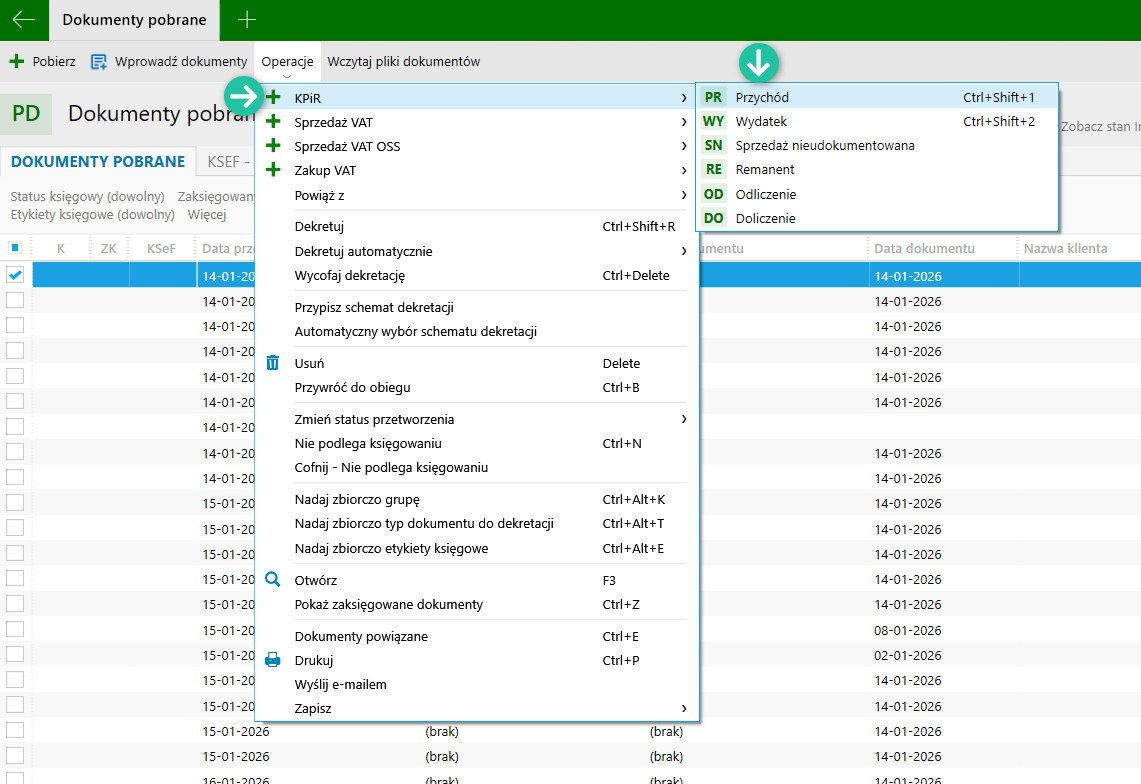
Task: Open document via Otwórz magnifier item
Action: point(315,581)
